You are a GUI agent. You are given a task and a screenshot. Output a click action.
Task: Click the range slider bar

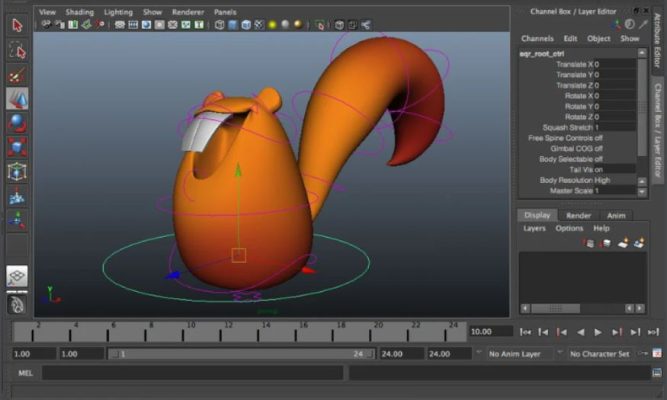[x=240, y=354]
